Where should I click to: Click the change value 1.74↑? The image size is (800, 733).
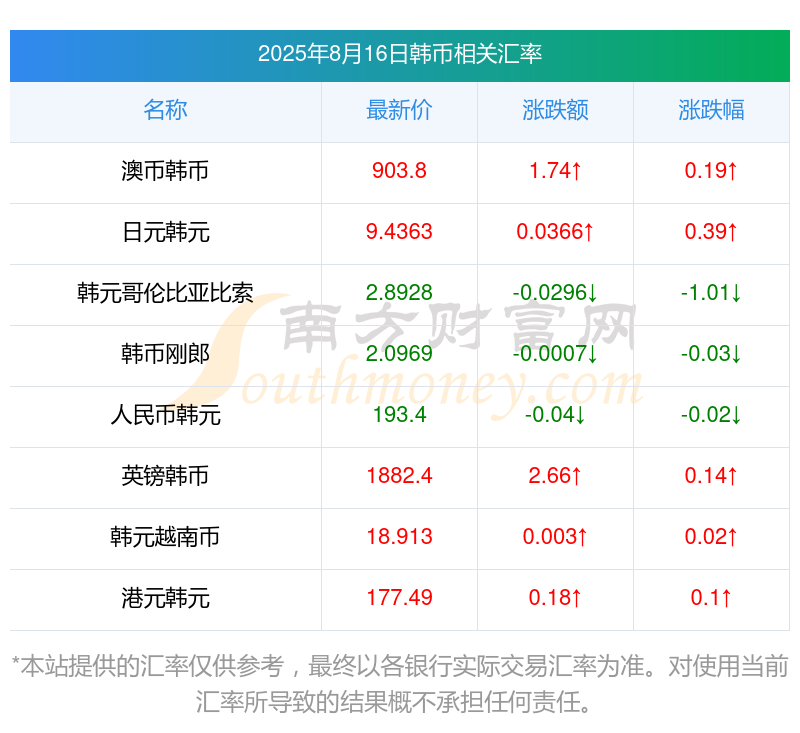pos(555,171)
